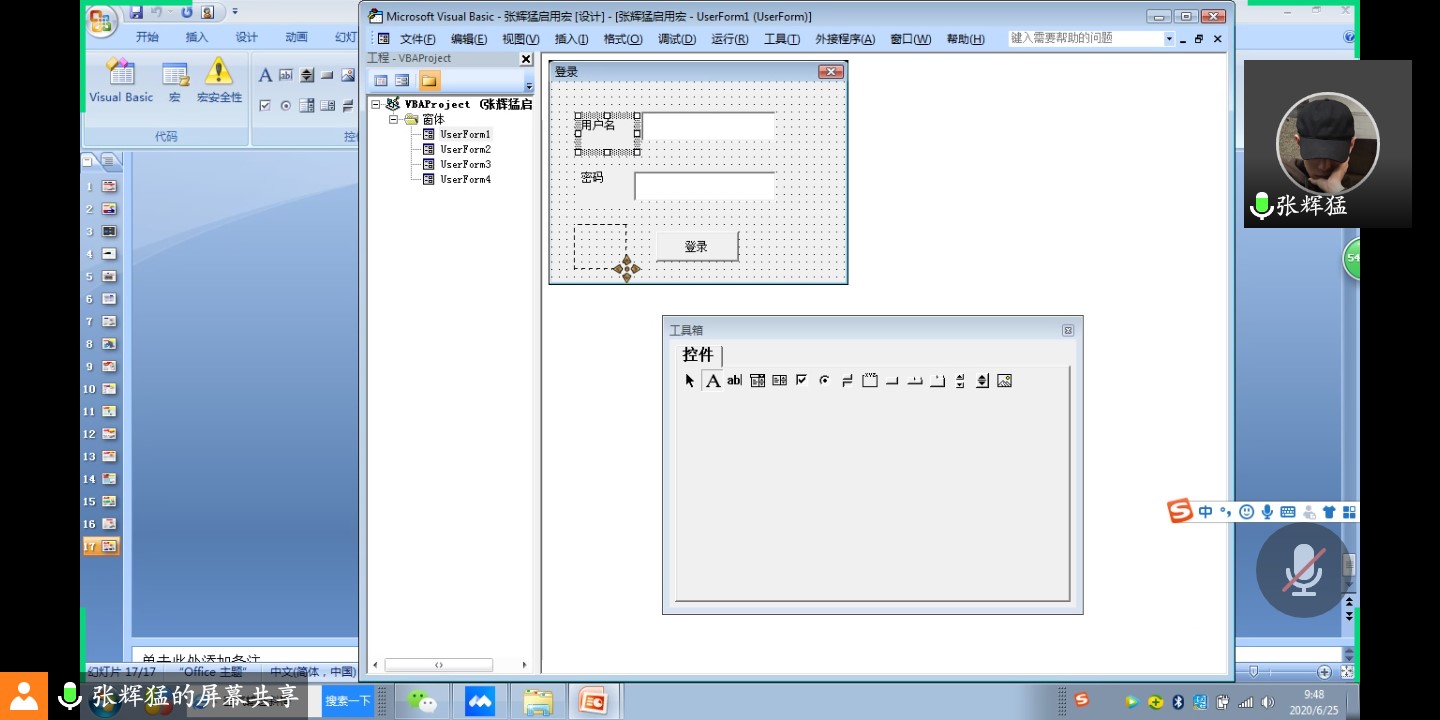Select the ToggleButton control in toolbox
Viewport: 1440px width, 720px height.
pyautogui.click(x=847, y=381)
